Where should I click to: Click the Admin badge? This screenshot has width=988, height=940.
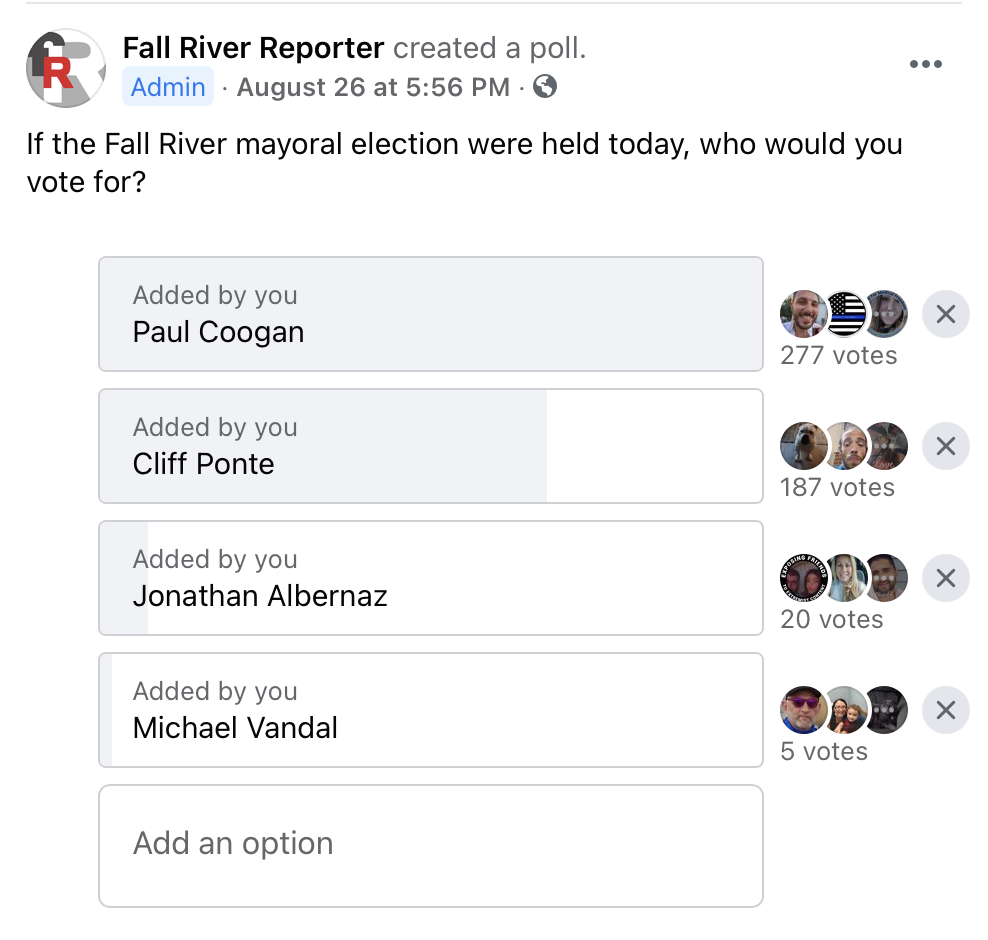168,86
